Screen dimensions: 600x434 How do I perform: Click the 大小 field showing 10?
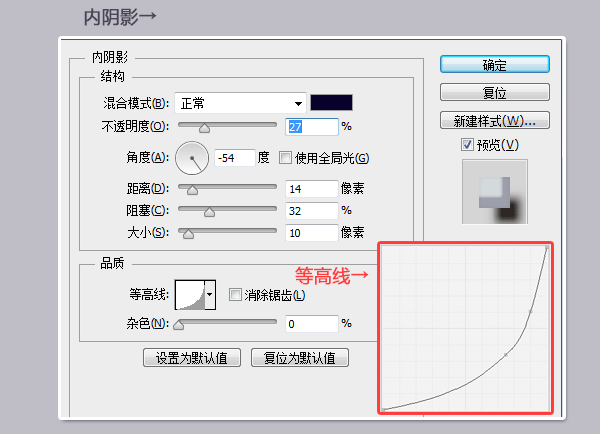(312, 233)
